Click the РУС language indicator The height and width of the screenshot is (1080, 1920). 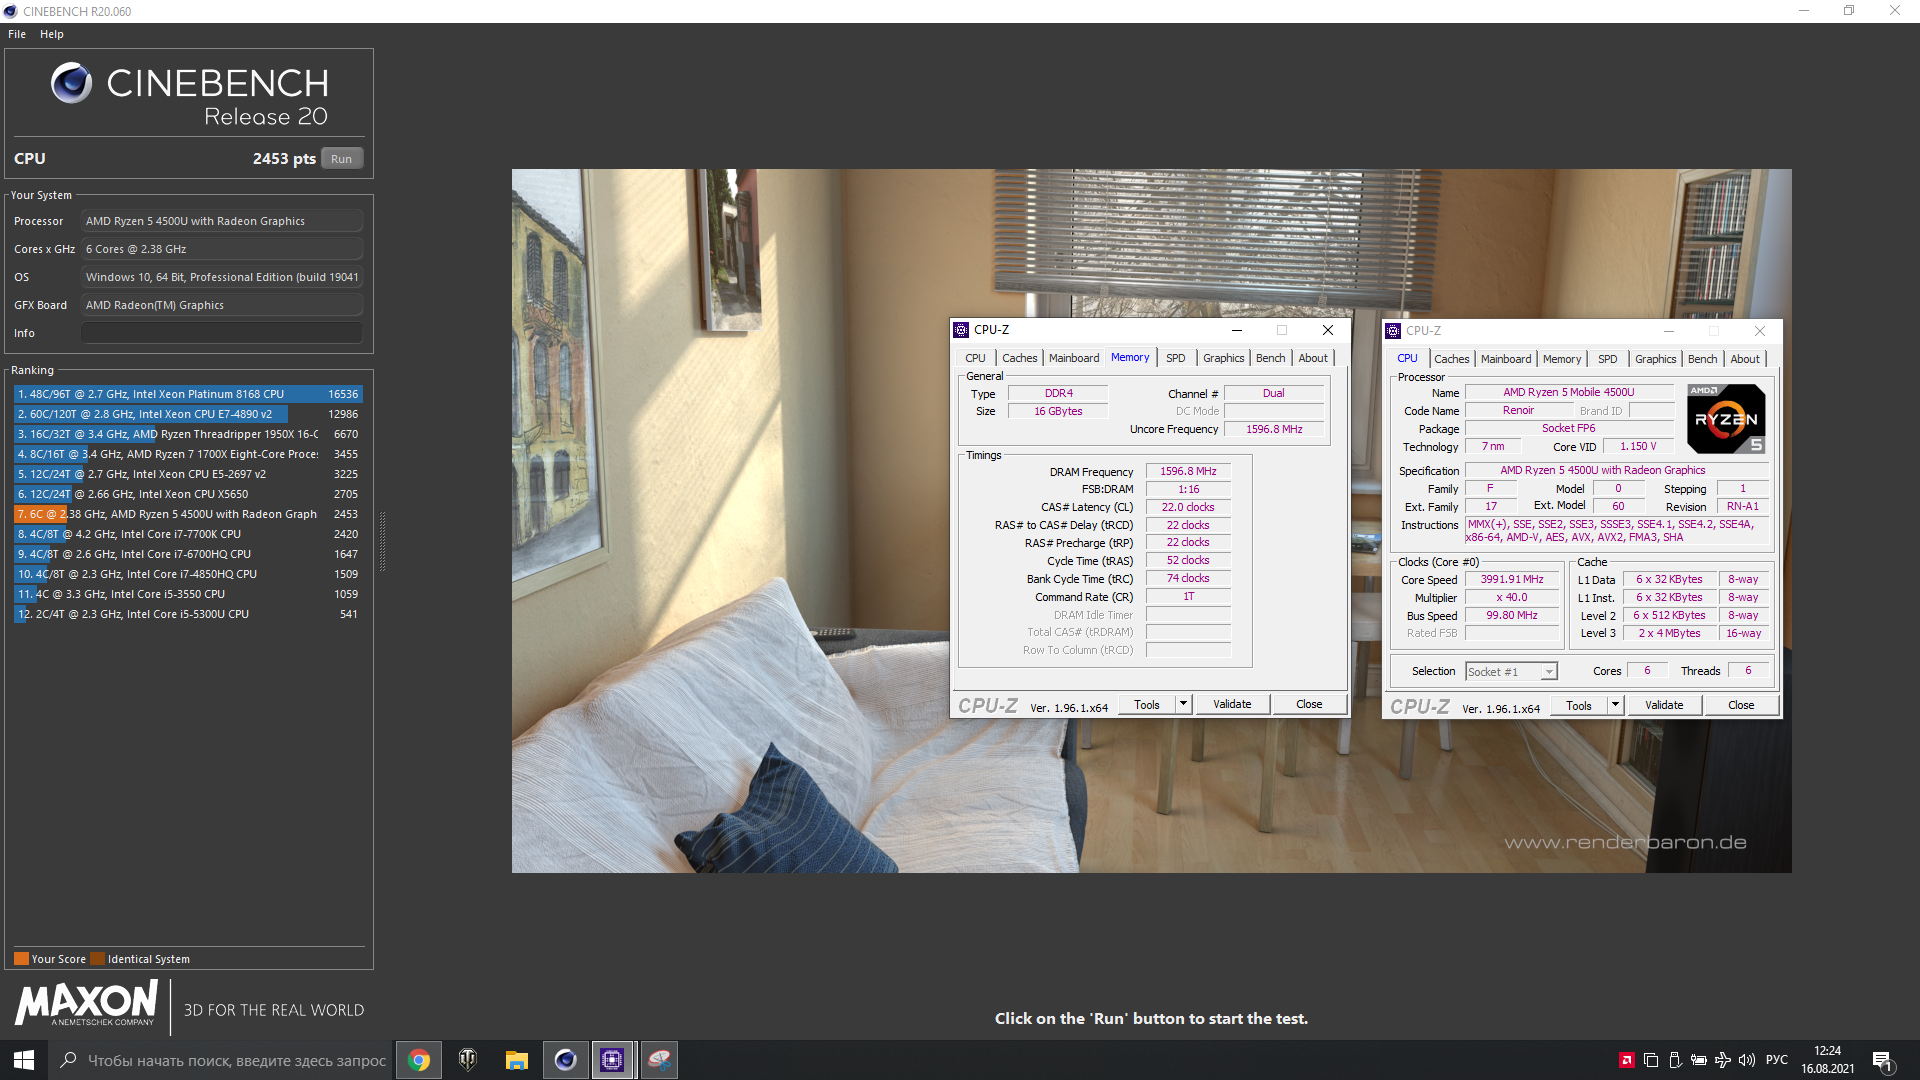1777,1060
